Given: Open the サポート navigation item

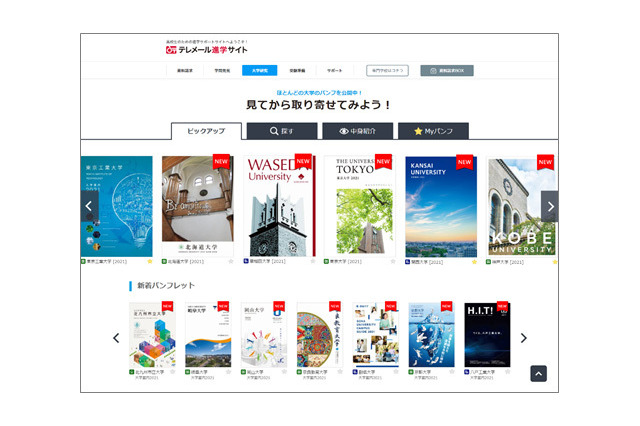Looking at the screenshot, I should coord(335,71).
